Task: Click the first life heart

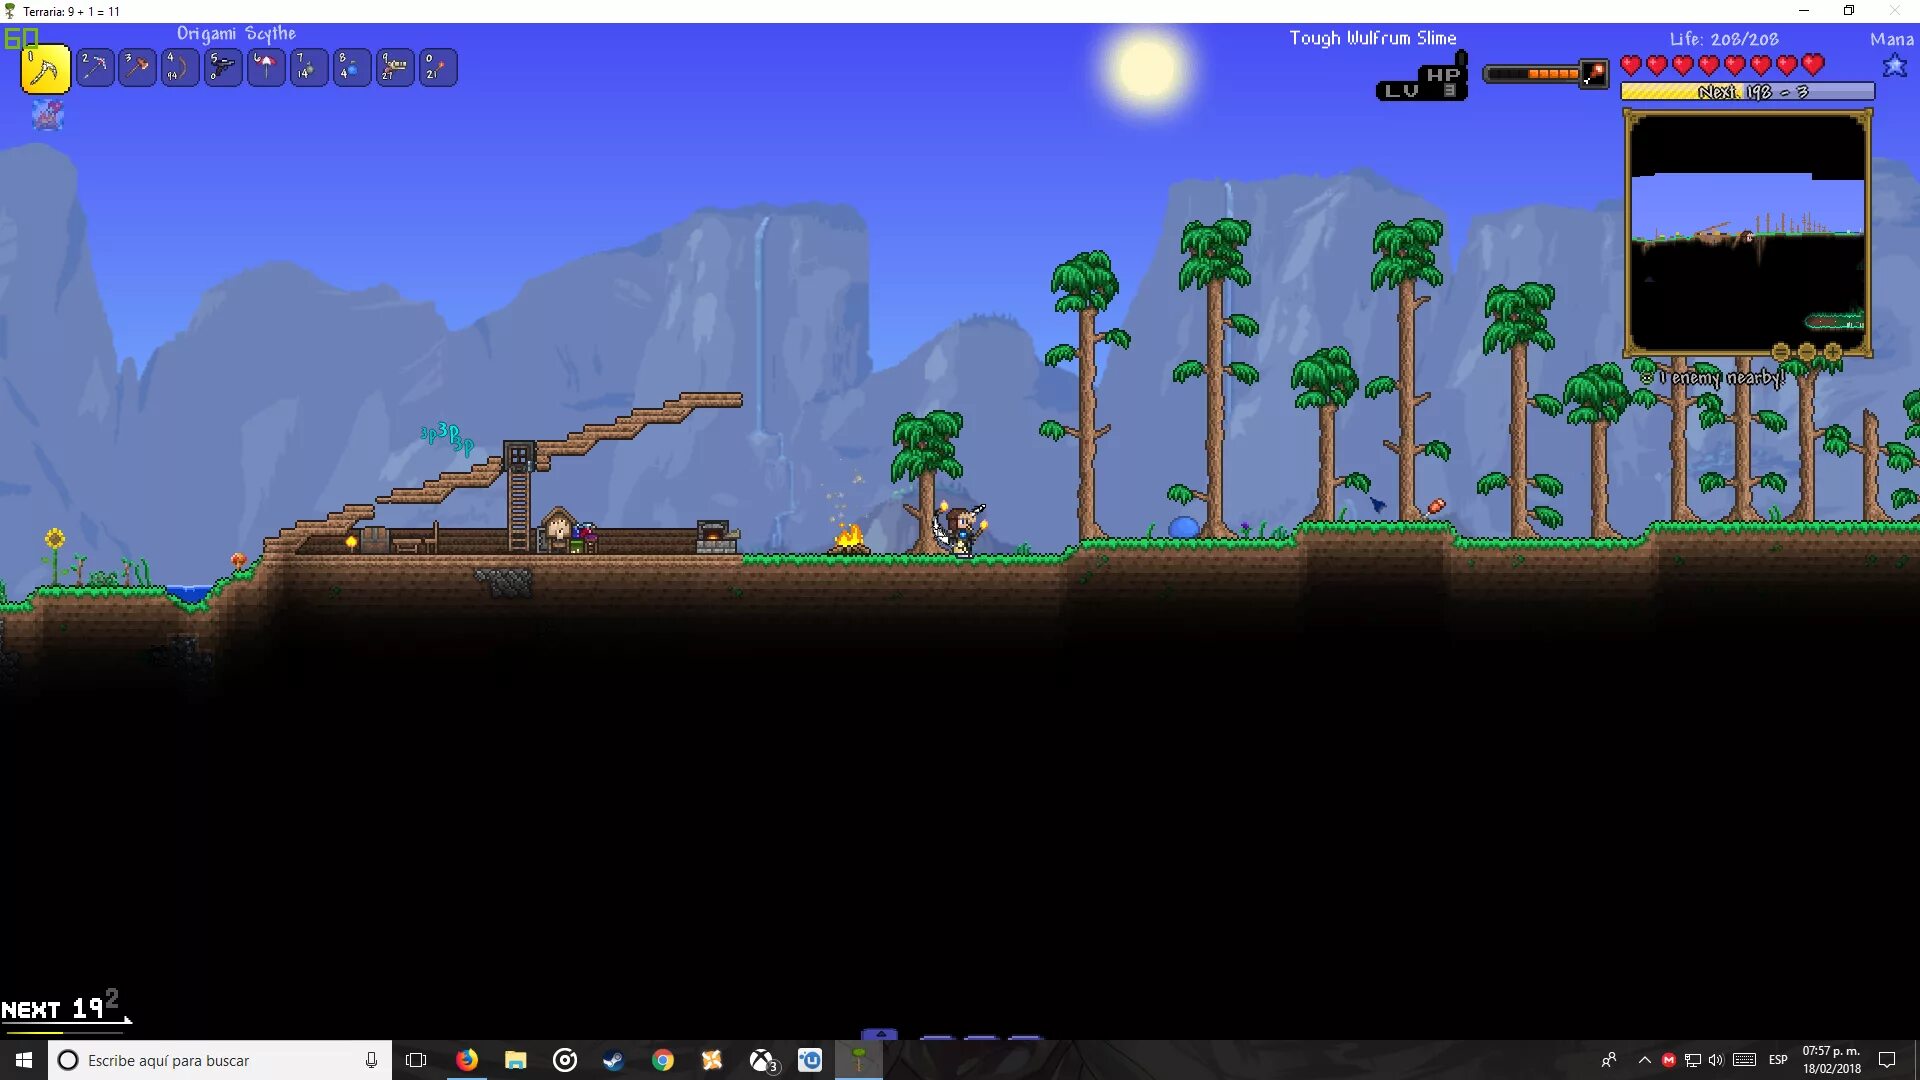Action: click(1631, 66)
